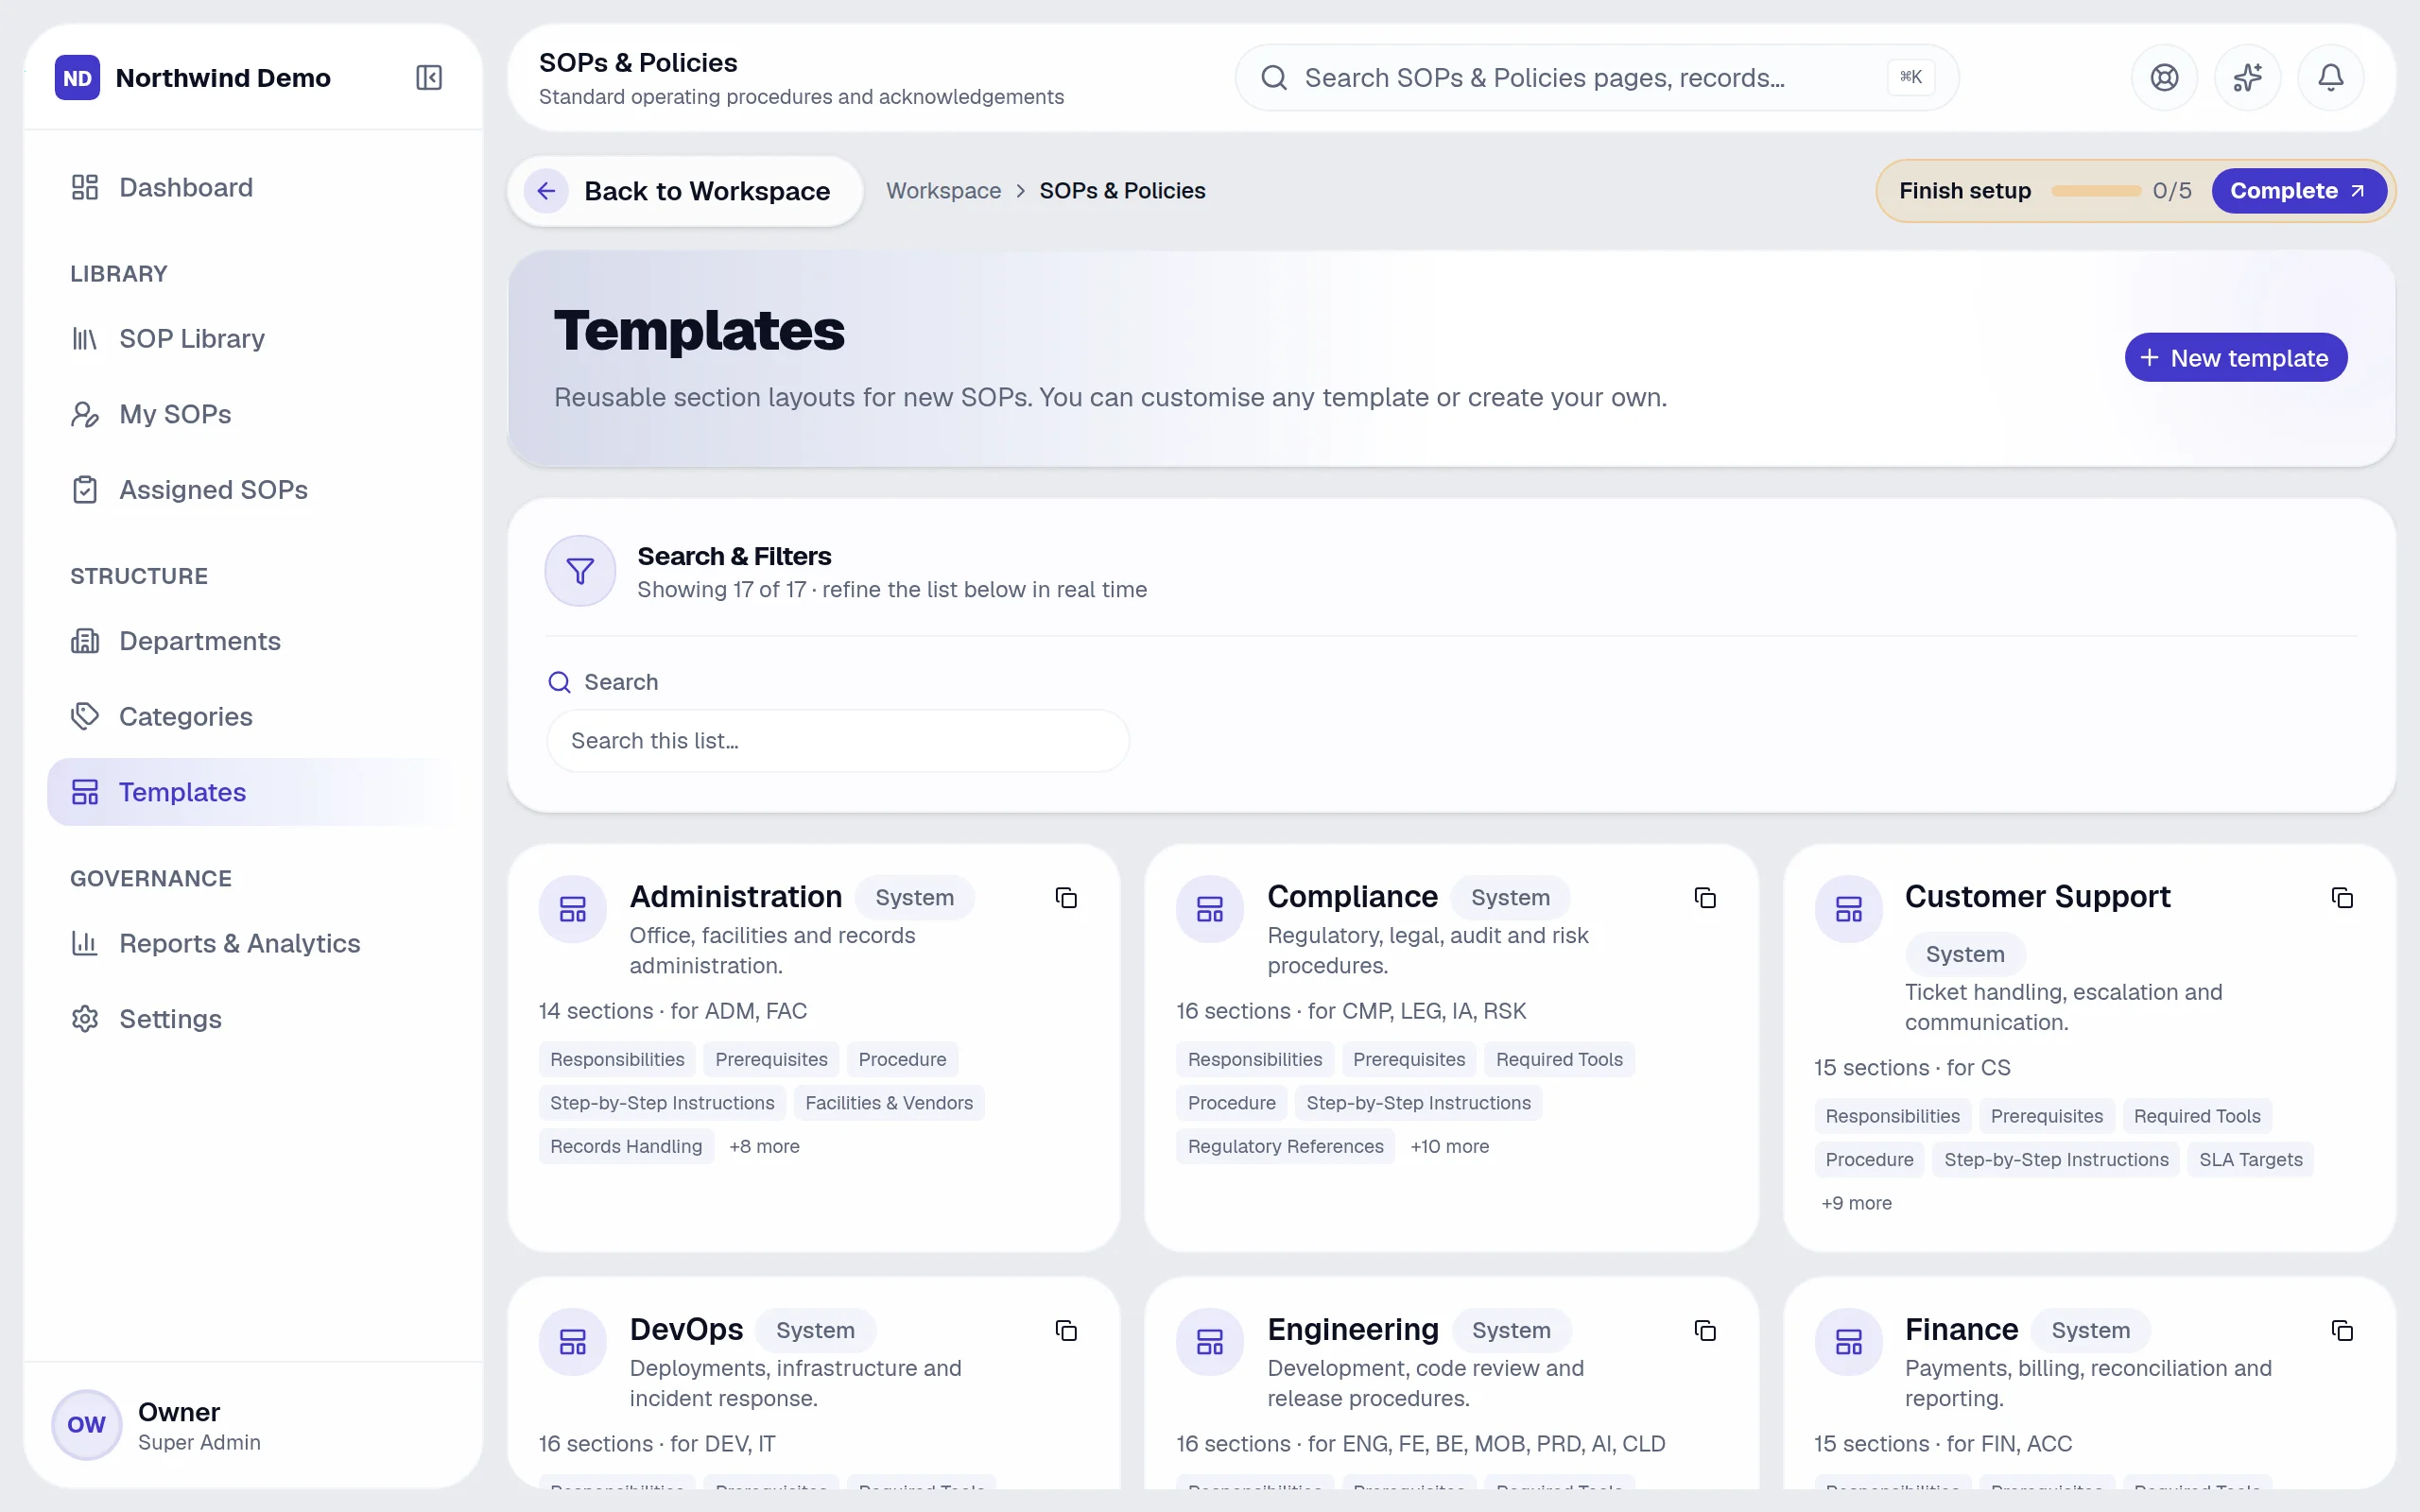Click System badge on Administration card
The width and height of the screenshot is (2420, 1512).
point(914,898)
